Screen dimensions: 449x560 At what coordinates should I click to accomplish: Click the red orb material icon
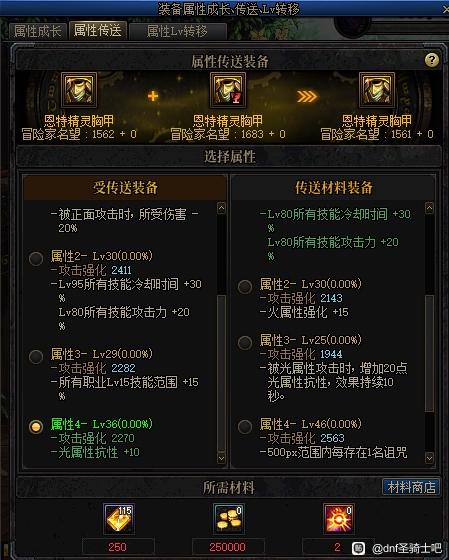(339, 519)
